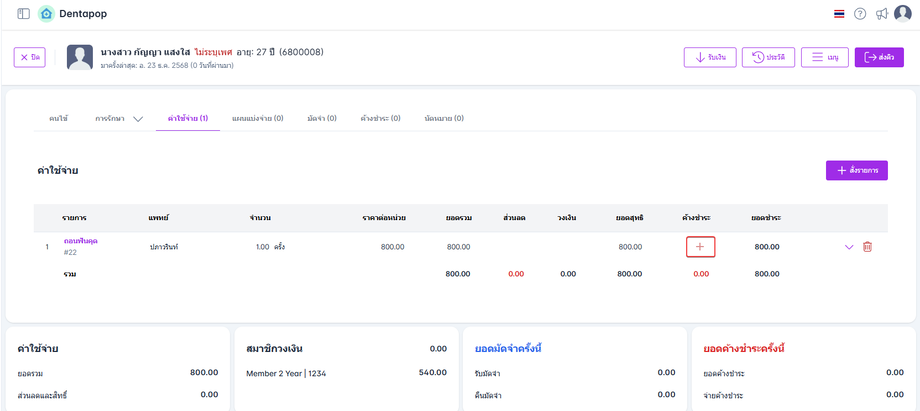Image resolution: width=920 pixels, height=411 pixels.
Task: Open the user profile avatar
Action: [903, 14]
